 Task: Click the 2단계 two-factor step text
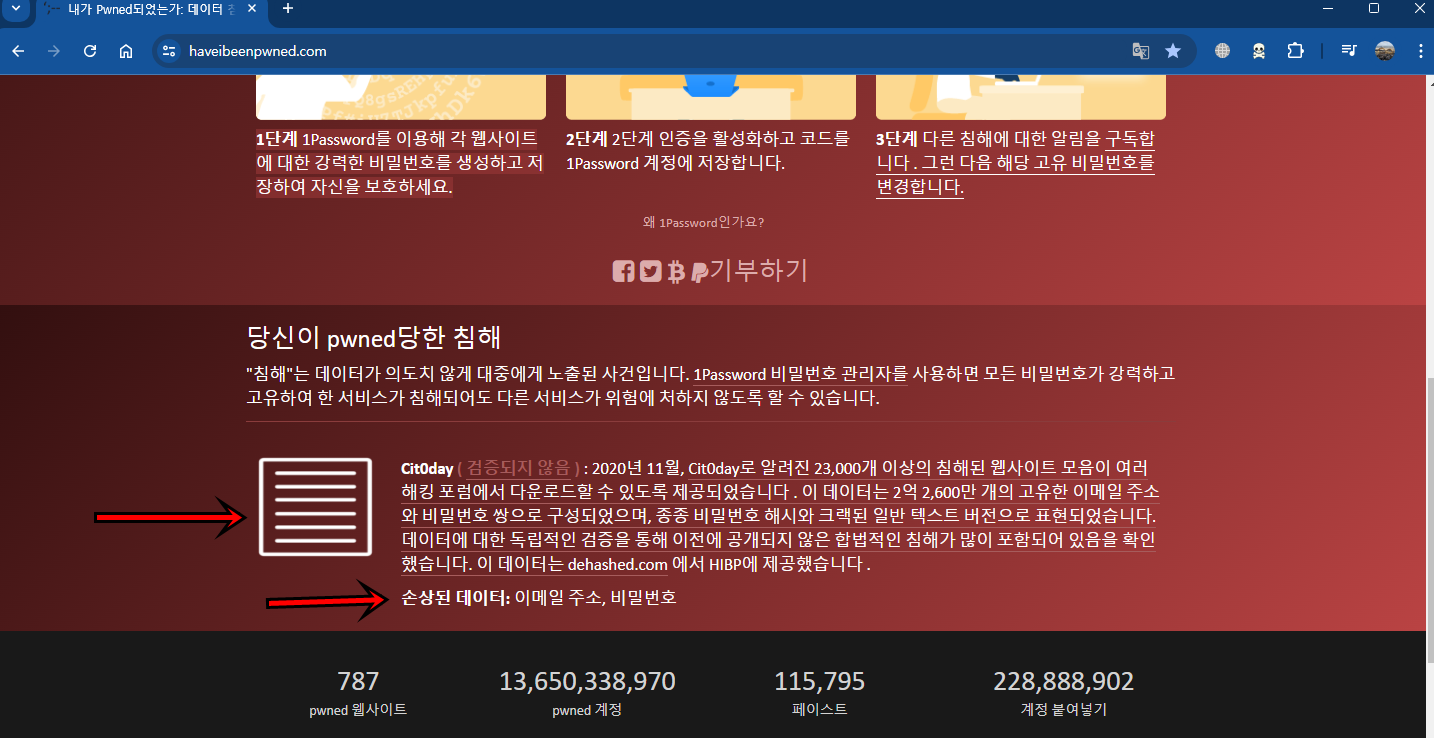pyautogui.click(x=708, y=151)
